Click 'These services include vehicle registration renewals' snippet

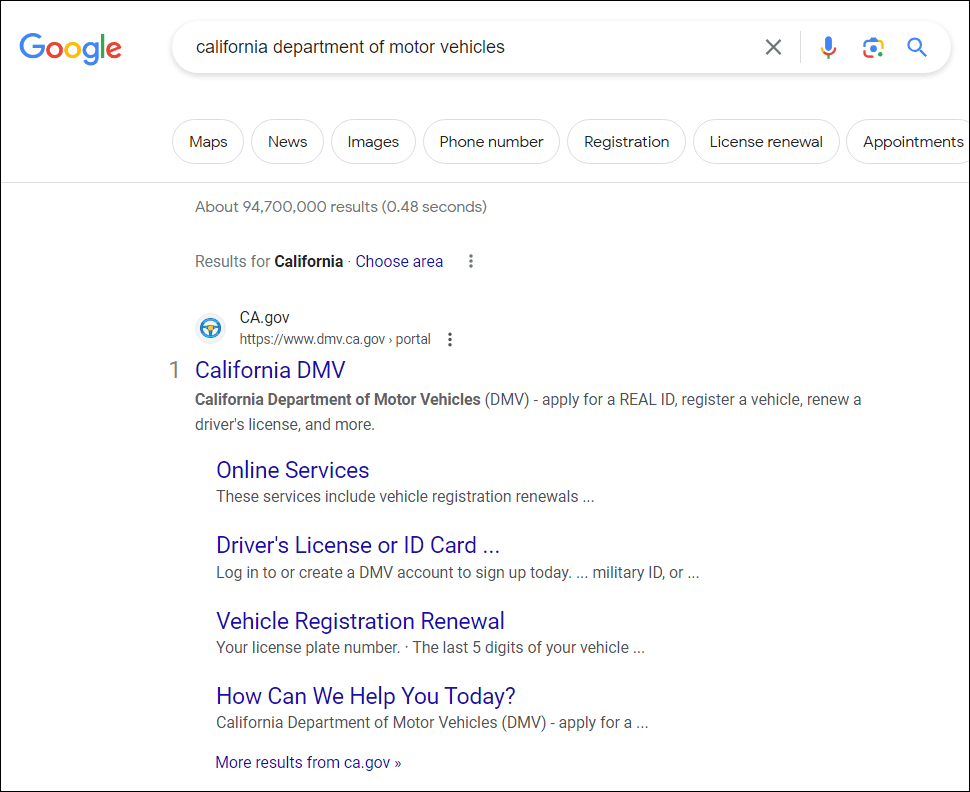click(x=405, y=497)
